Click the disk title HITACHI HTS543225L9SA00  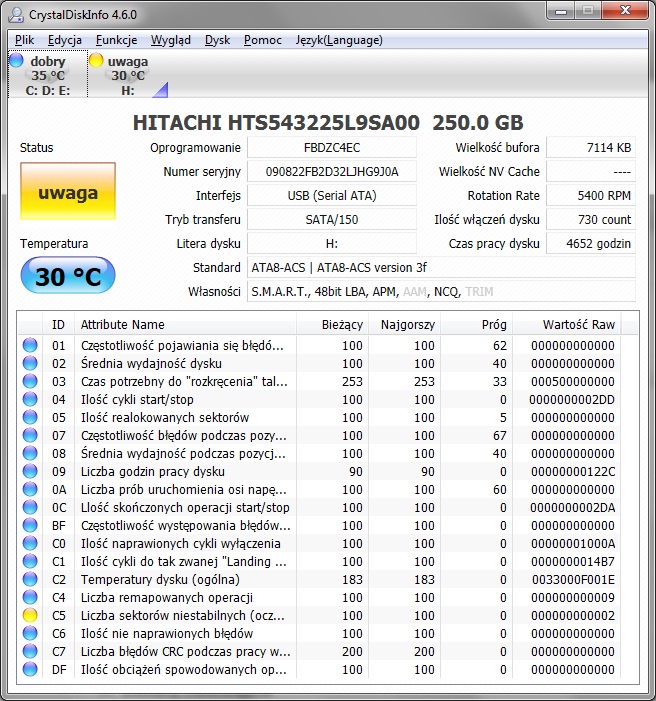click(276, 122)
